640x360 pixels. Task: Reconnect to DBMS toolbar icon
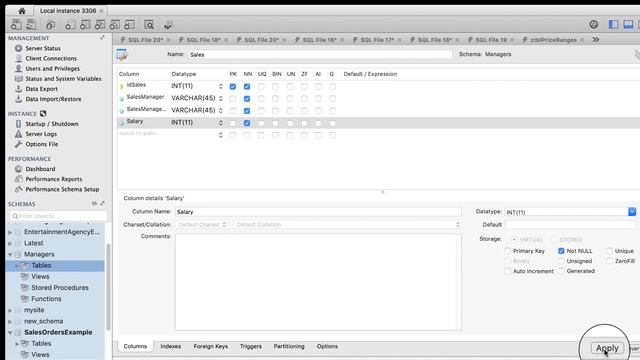(168, 25)
